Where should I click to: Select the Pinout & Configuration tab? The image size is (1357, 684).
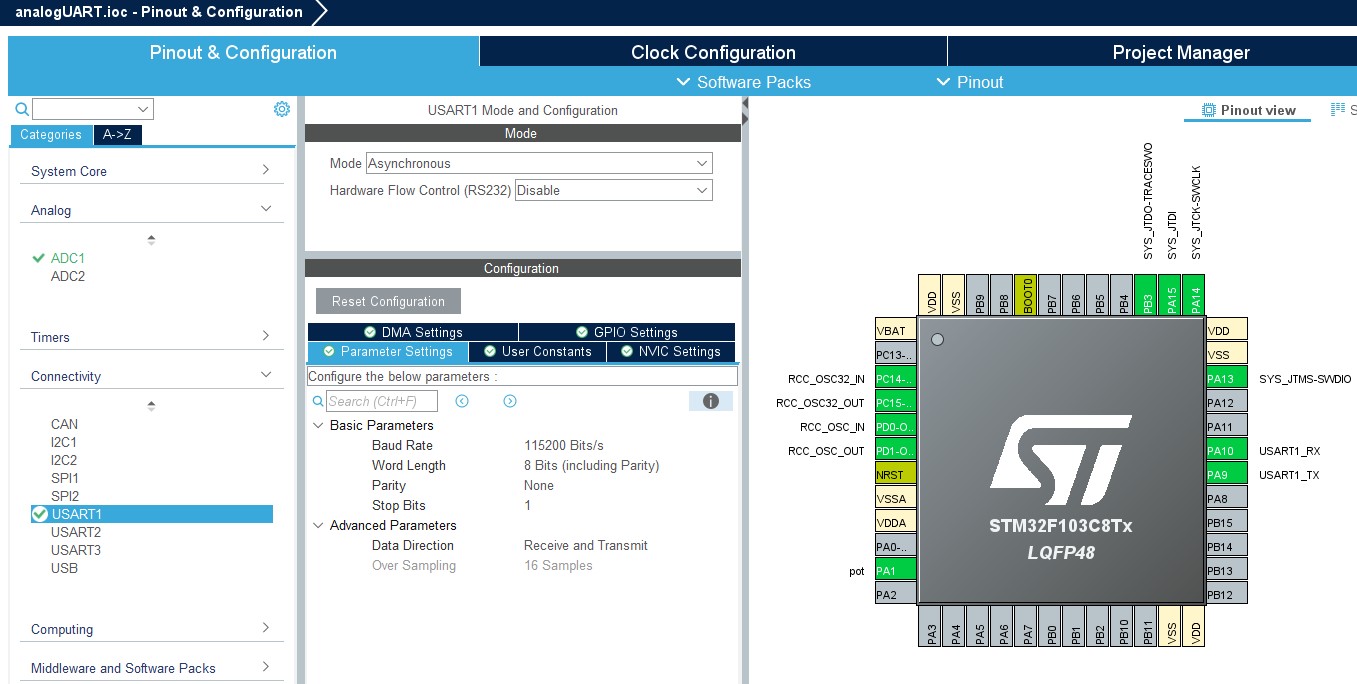point(243,52)
